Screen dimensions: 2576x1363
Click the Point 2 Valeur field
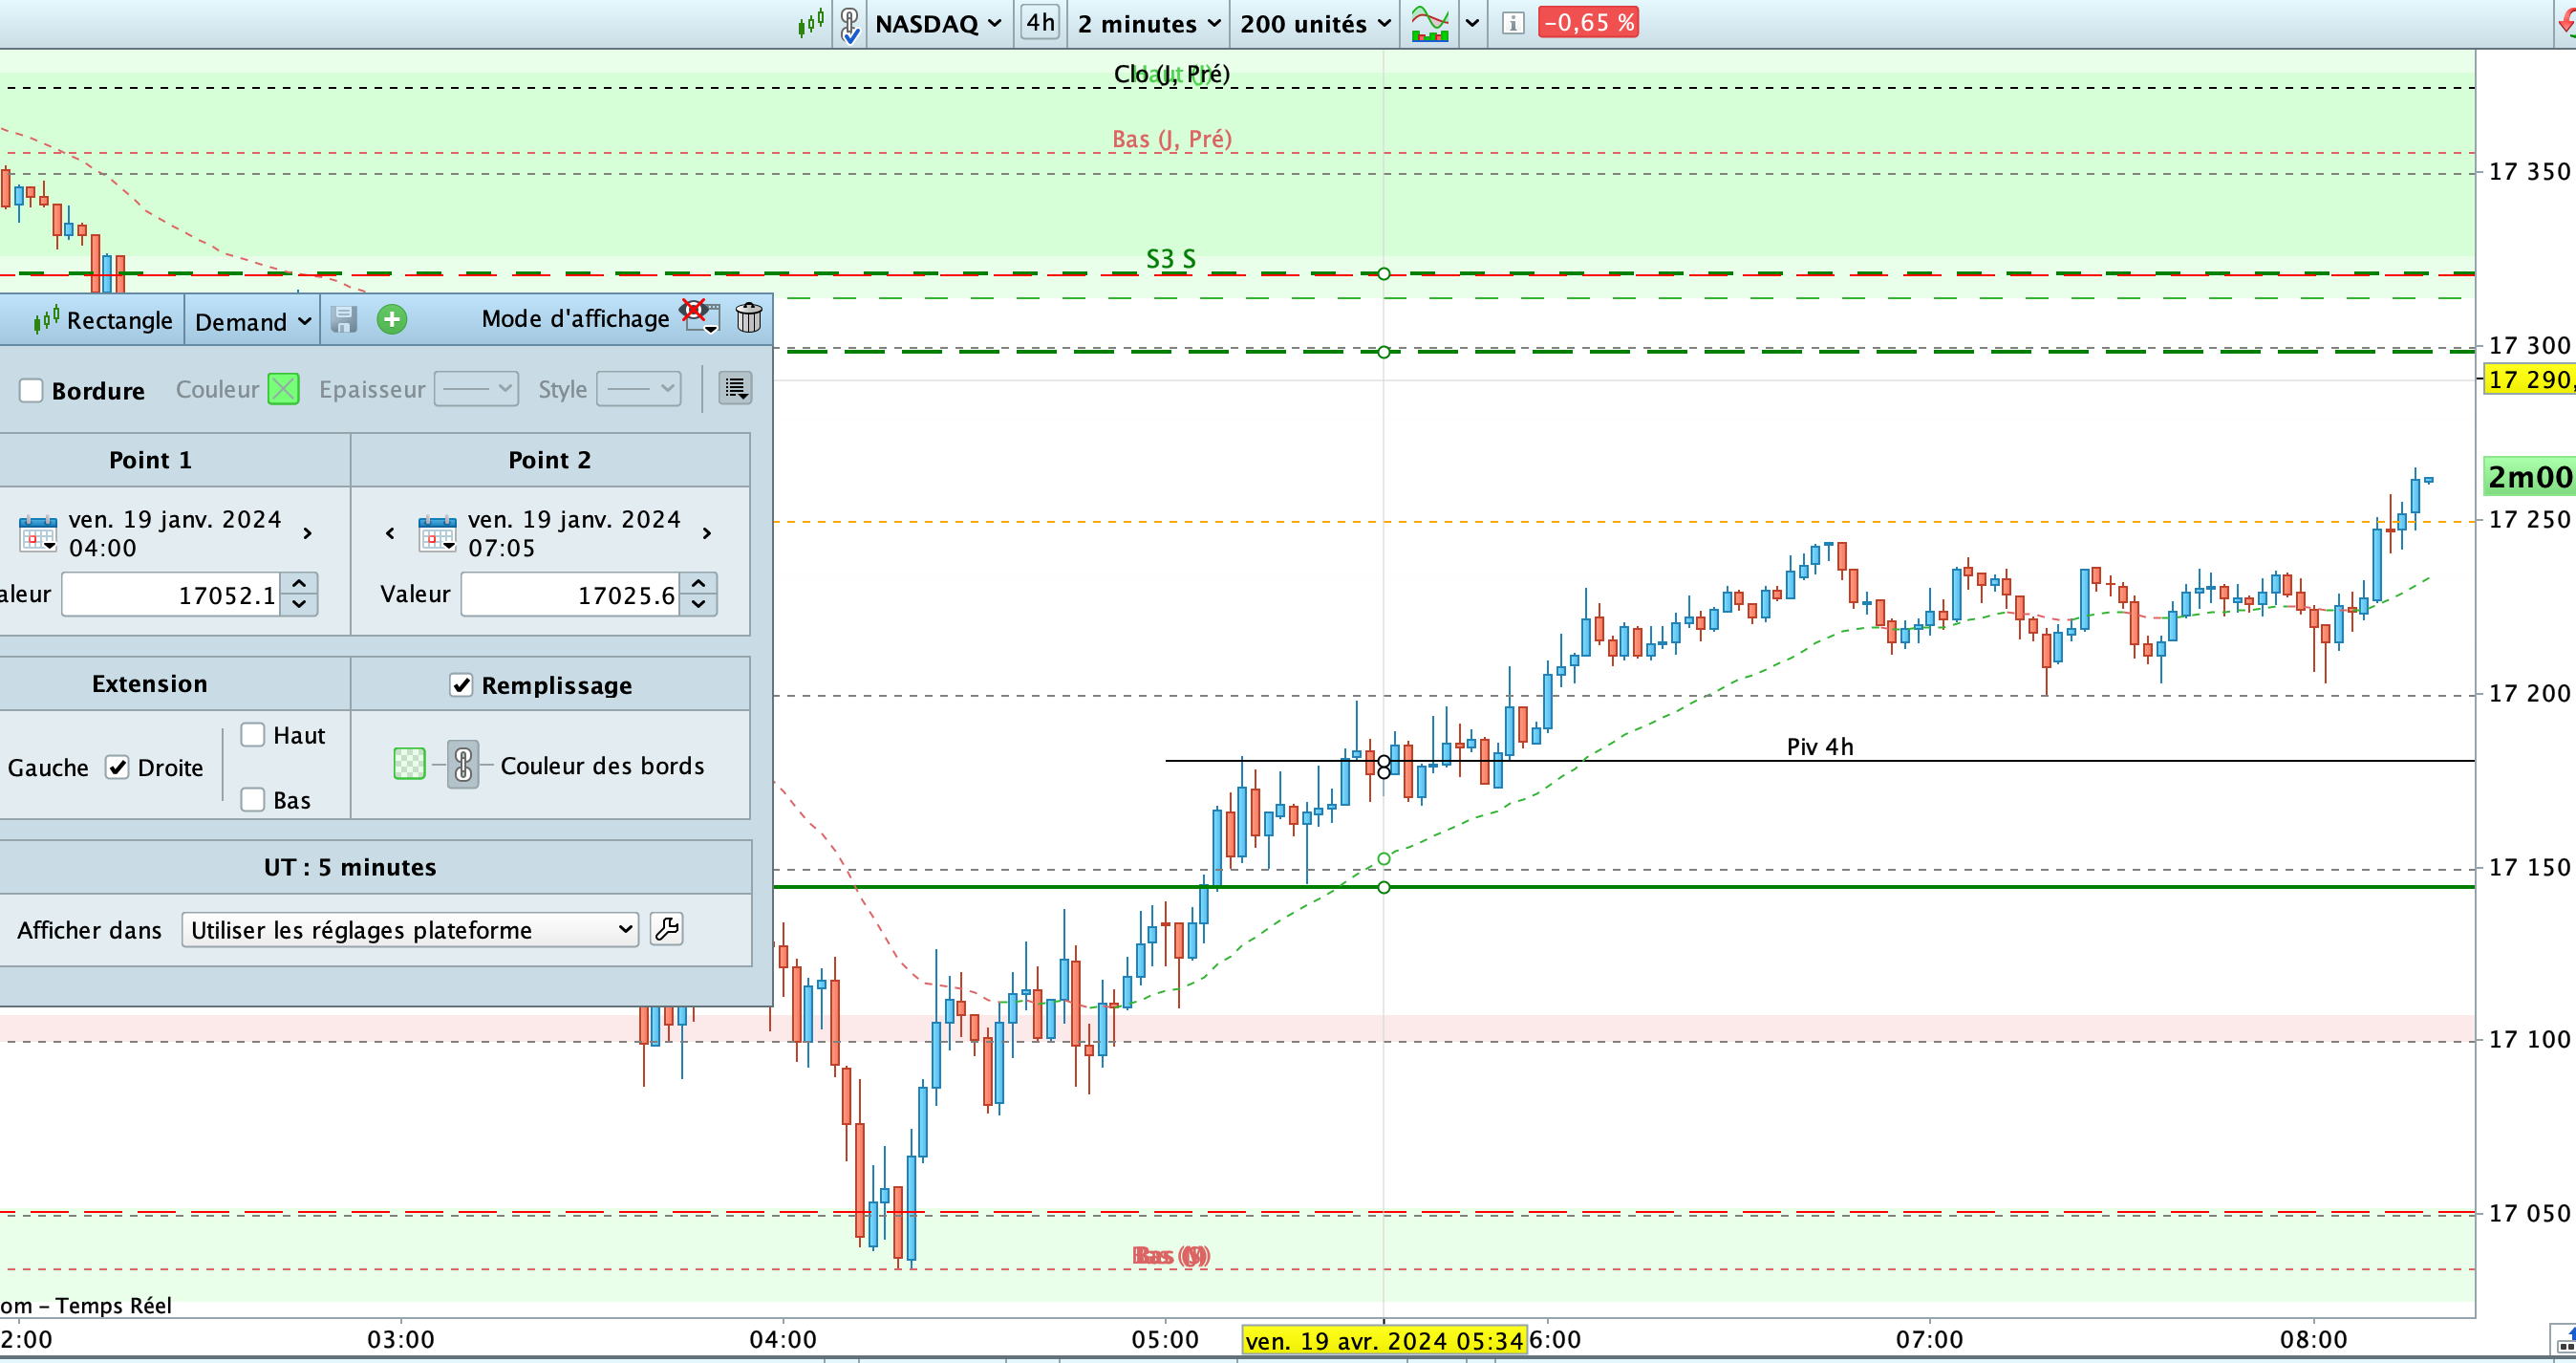click(570, 595)
